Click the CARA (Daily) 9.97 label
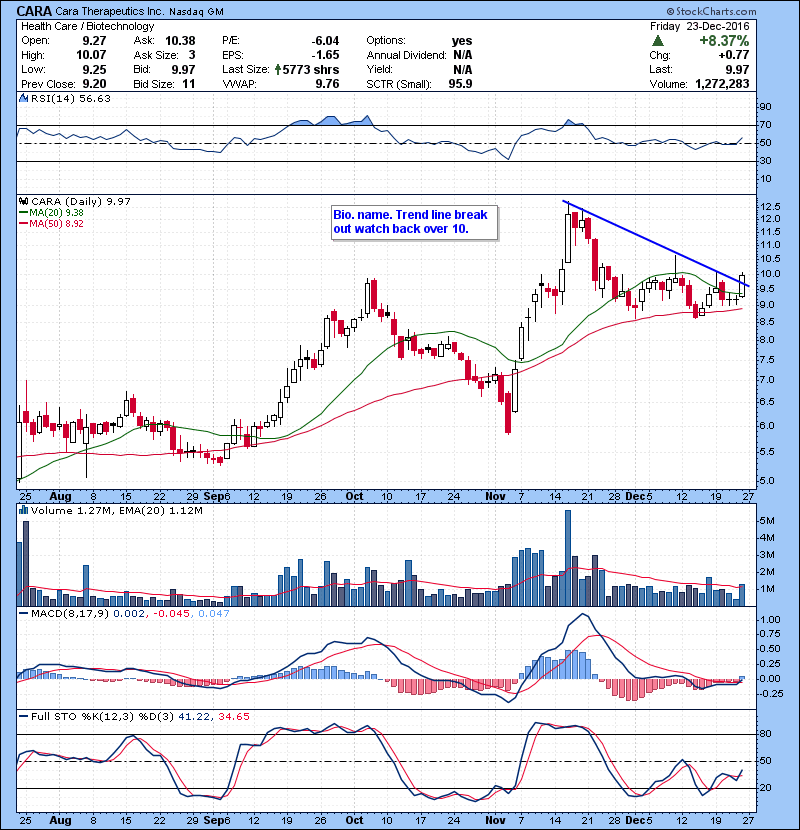 80,201
